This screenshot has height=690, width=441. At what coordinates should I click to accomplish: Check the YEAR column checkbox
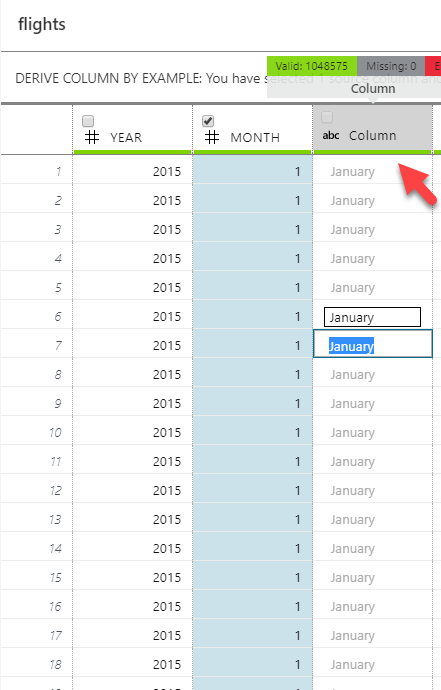[x=88, y=121]
